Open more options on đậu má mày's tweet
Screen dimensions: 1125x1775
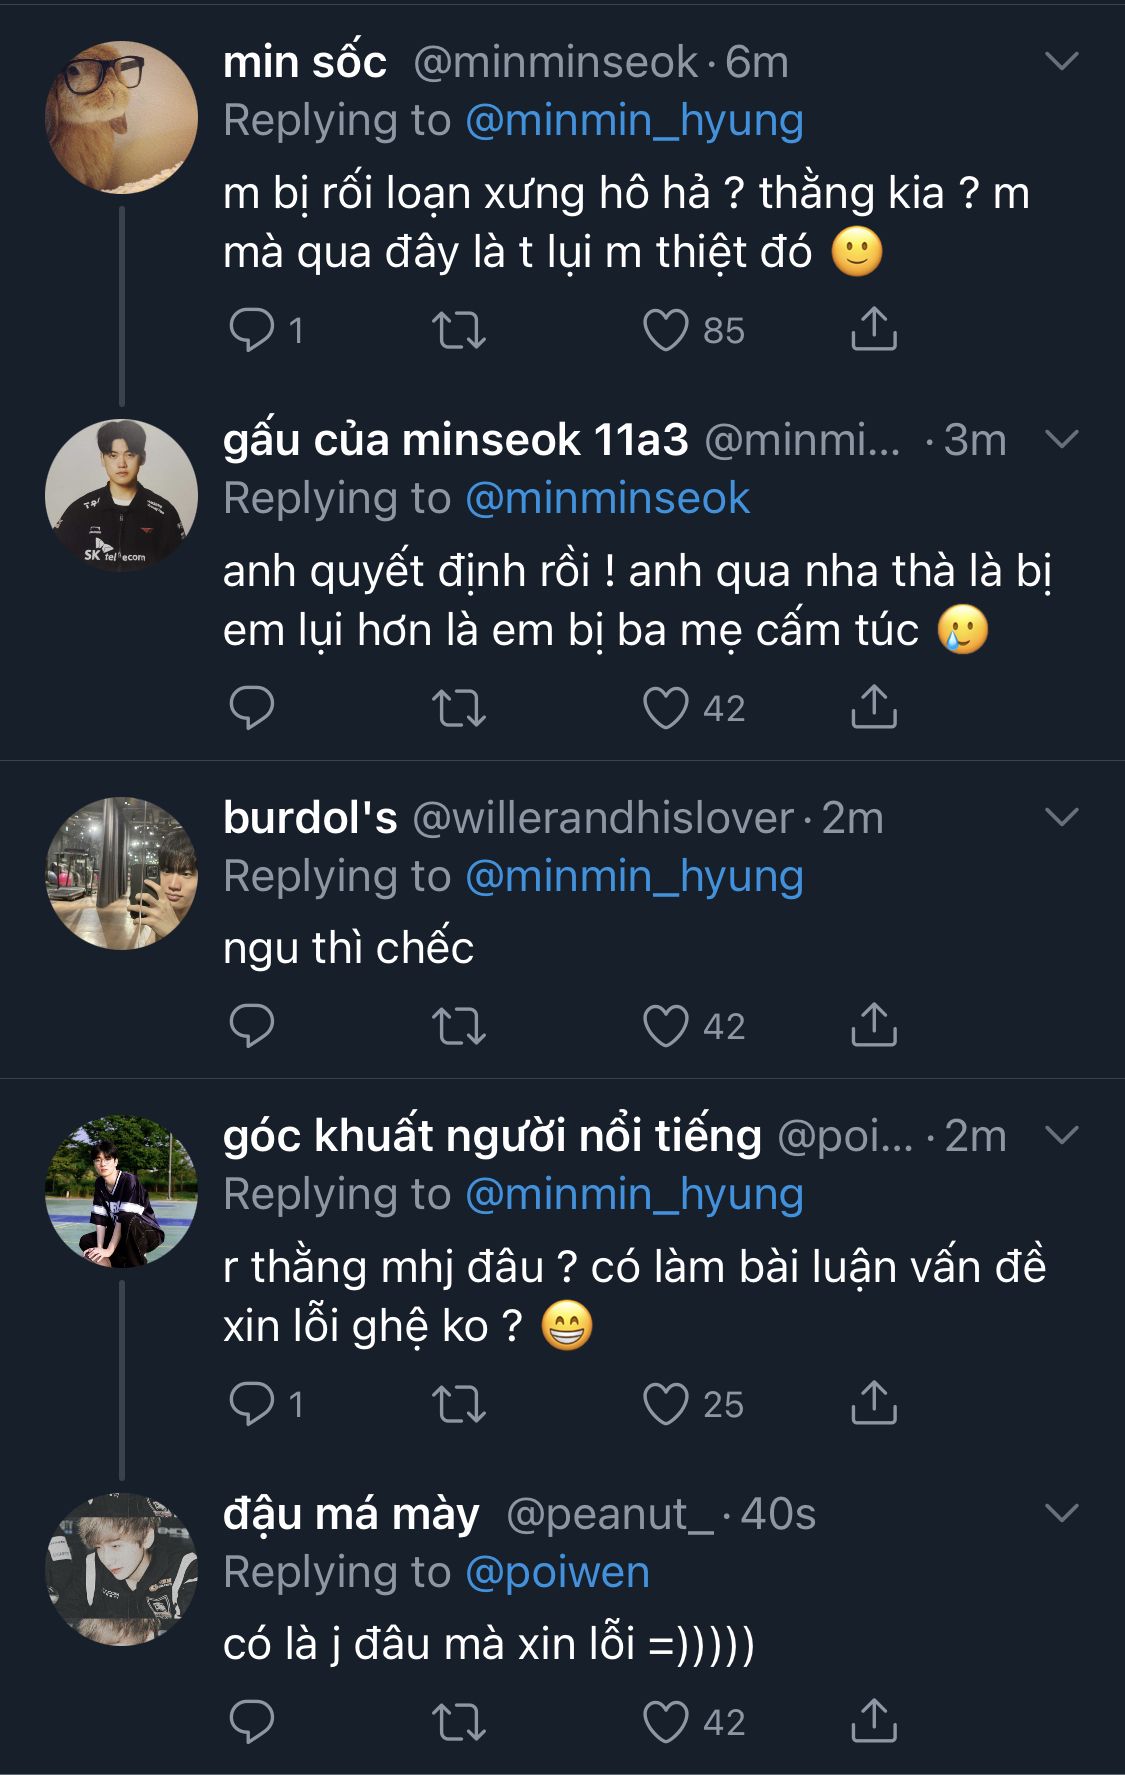pyautogui.click(x=1061, y=1514)
